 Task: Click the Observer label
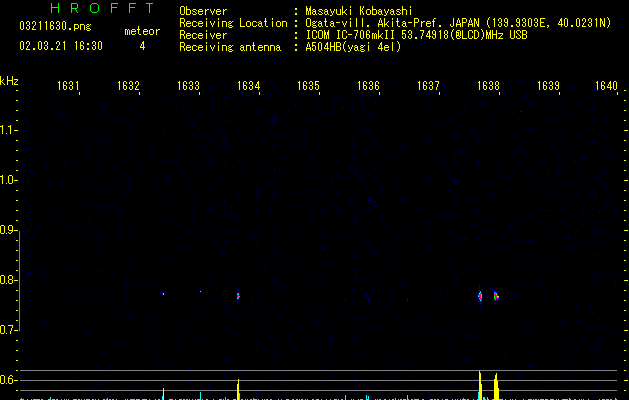203,11
